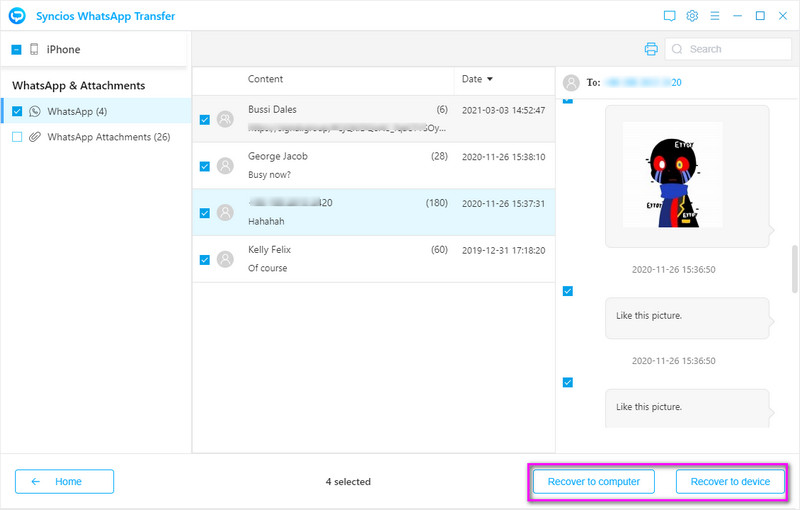The image size is (800, 510).
Task: Click the paperclip Attachments icon in sidebar
Action: (35, 137)
